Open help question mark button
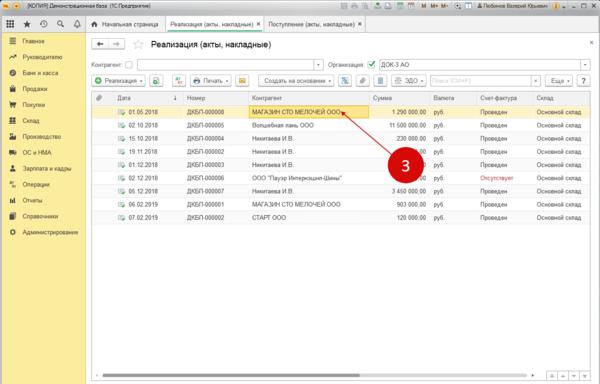 [x=583, y=81]
